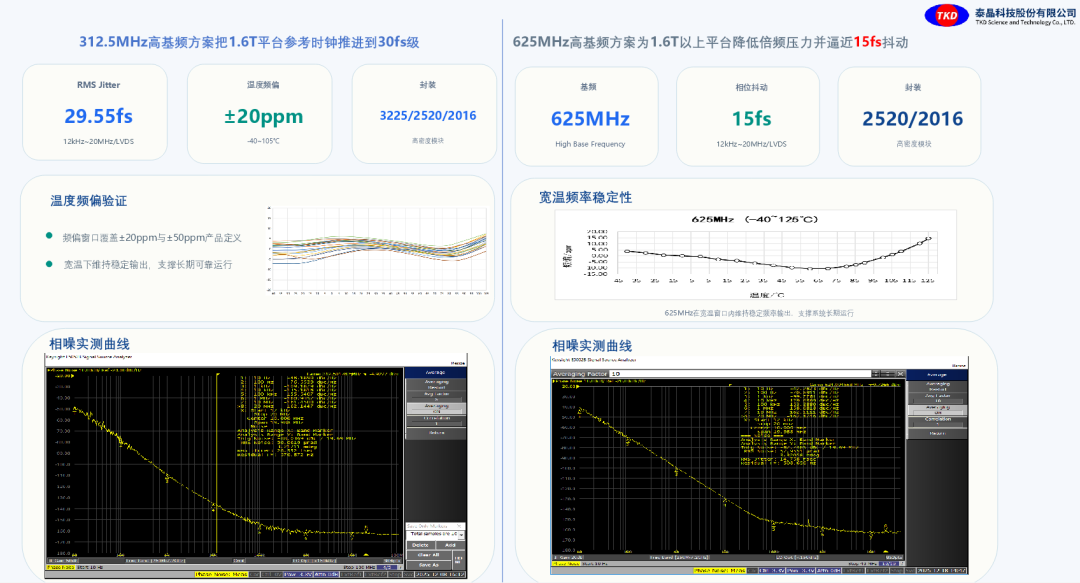The width and height of the screenshot is (1080, 583).
Task: Toggle Averaging ON in 625MHz analyzer screenshot
Action: click(937, 410)
